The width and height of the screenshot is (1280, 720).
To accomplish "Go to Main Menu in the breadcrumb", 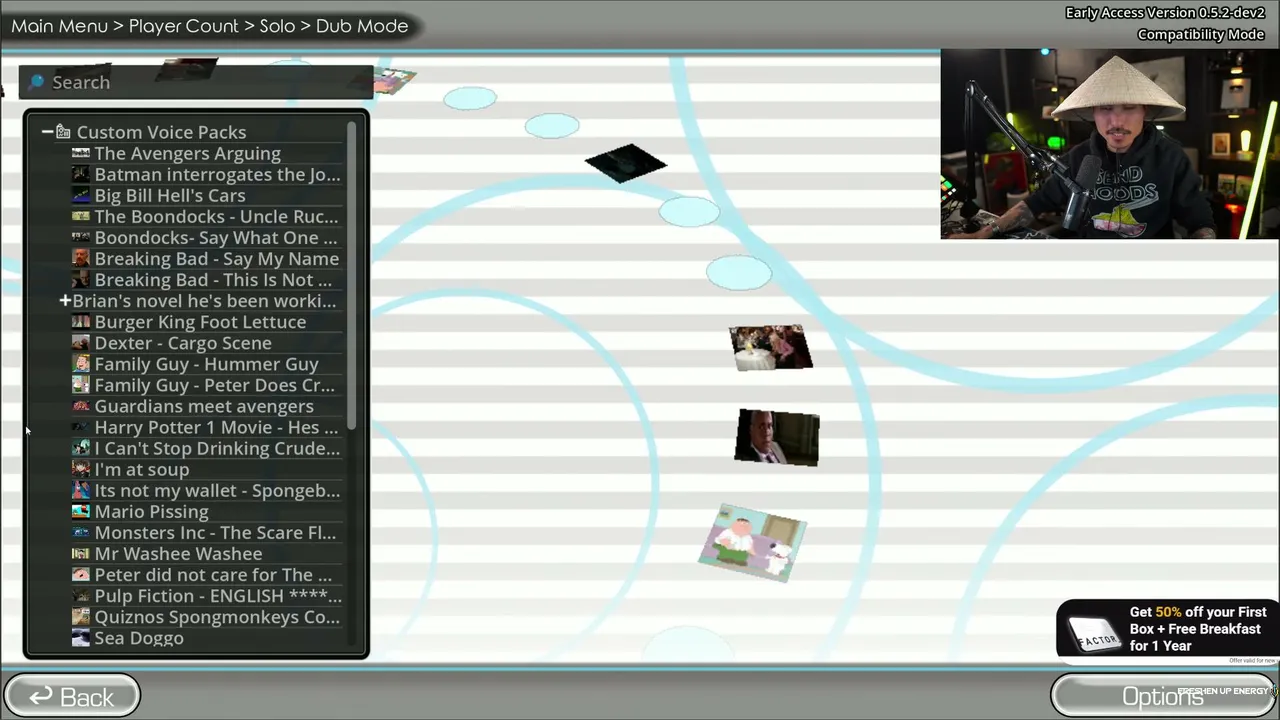I will [x=59, y=26].
